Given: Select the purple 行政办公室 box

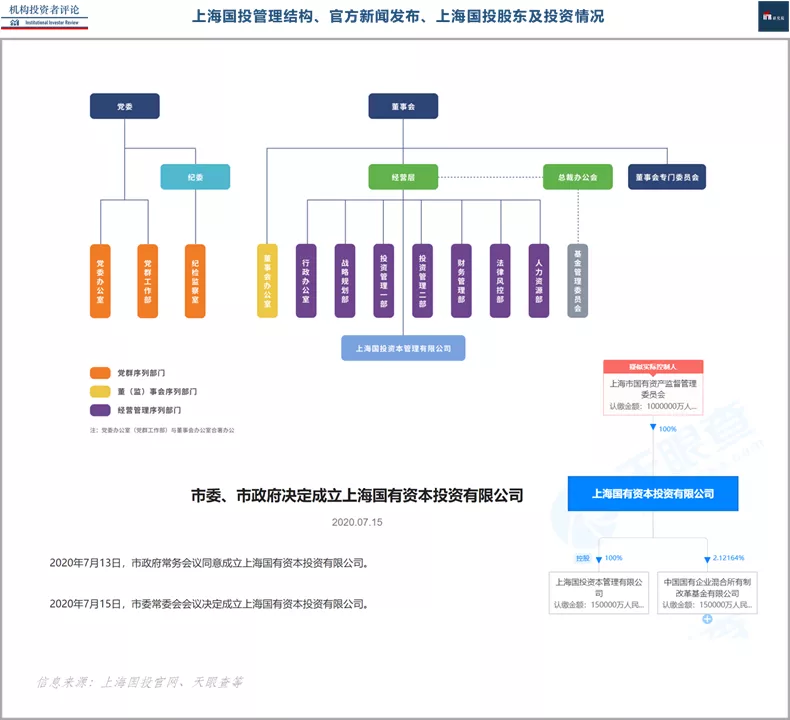Looking at the screenshot, I should (x=306, y=281).
